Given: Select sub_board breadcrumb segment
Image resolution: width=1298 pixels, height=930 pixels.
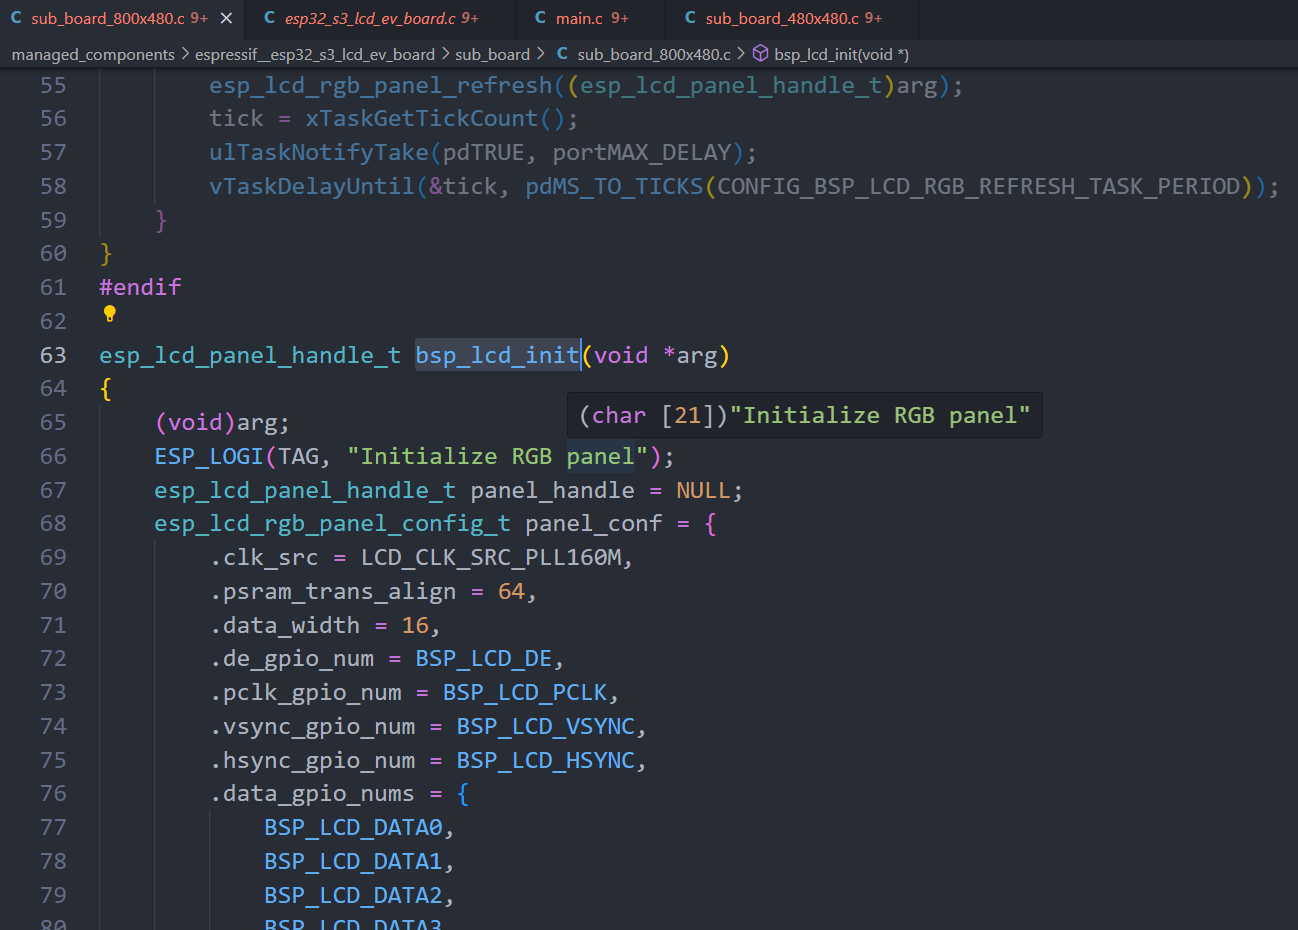Looking at the screenshot, I should point(492,54).
